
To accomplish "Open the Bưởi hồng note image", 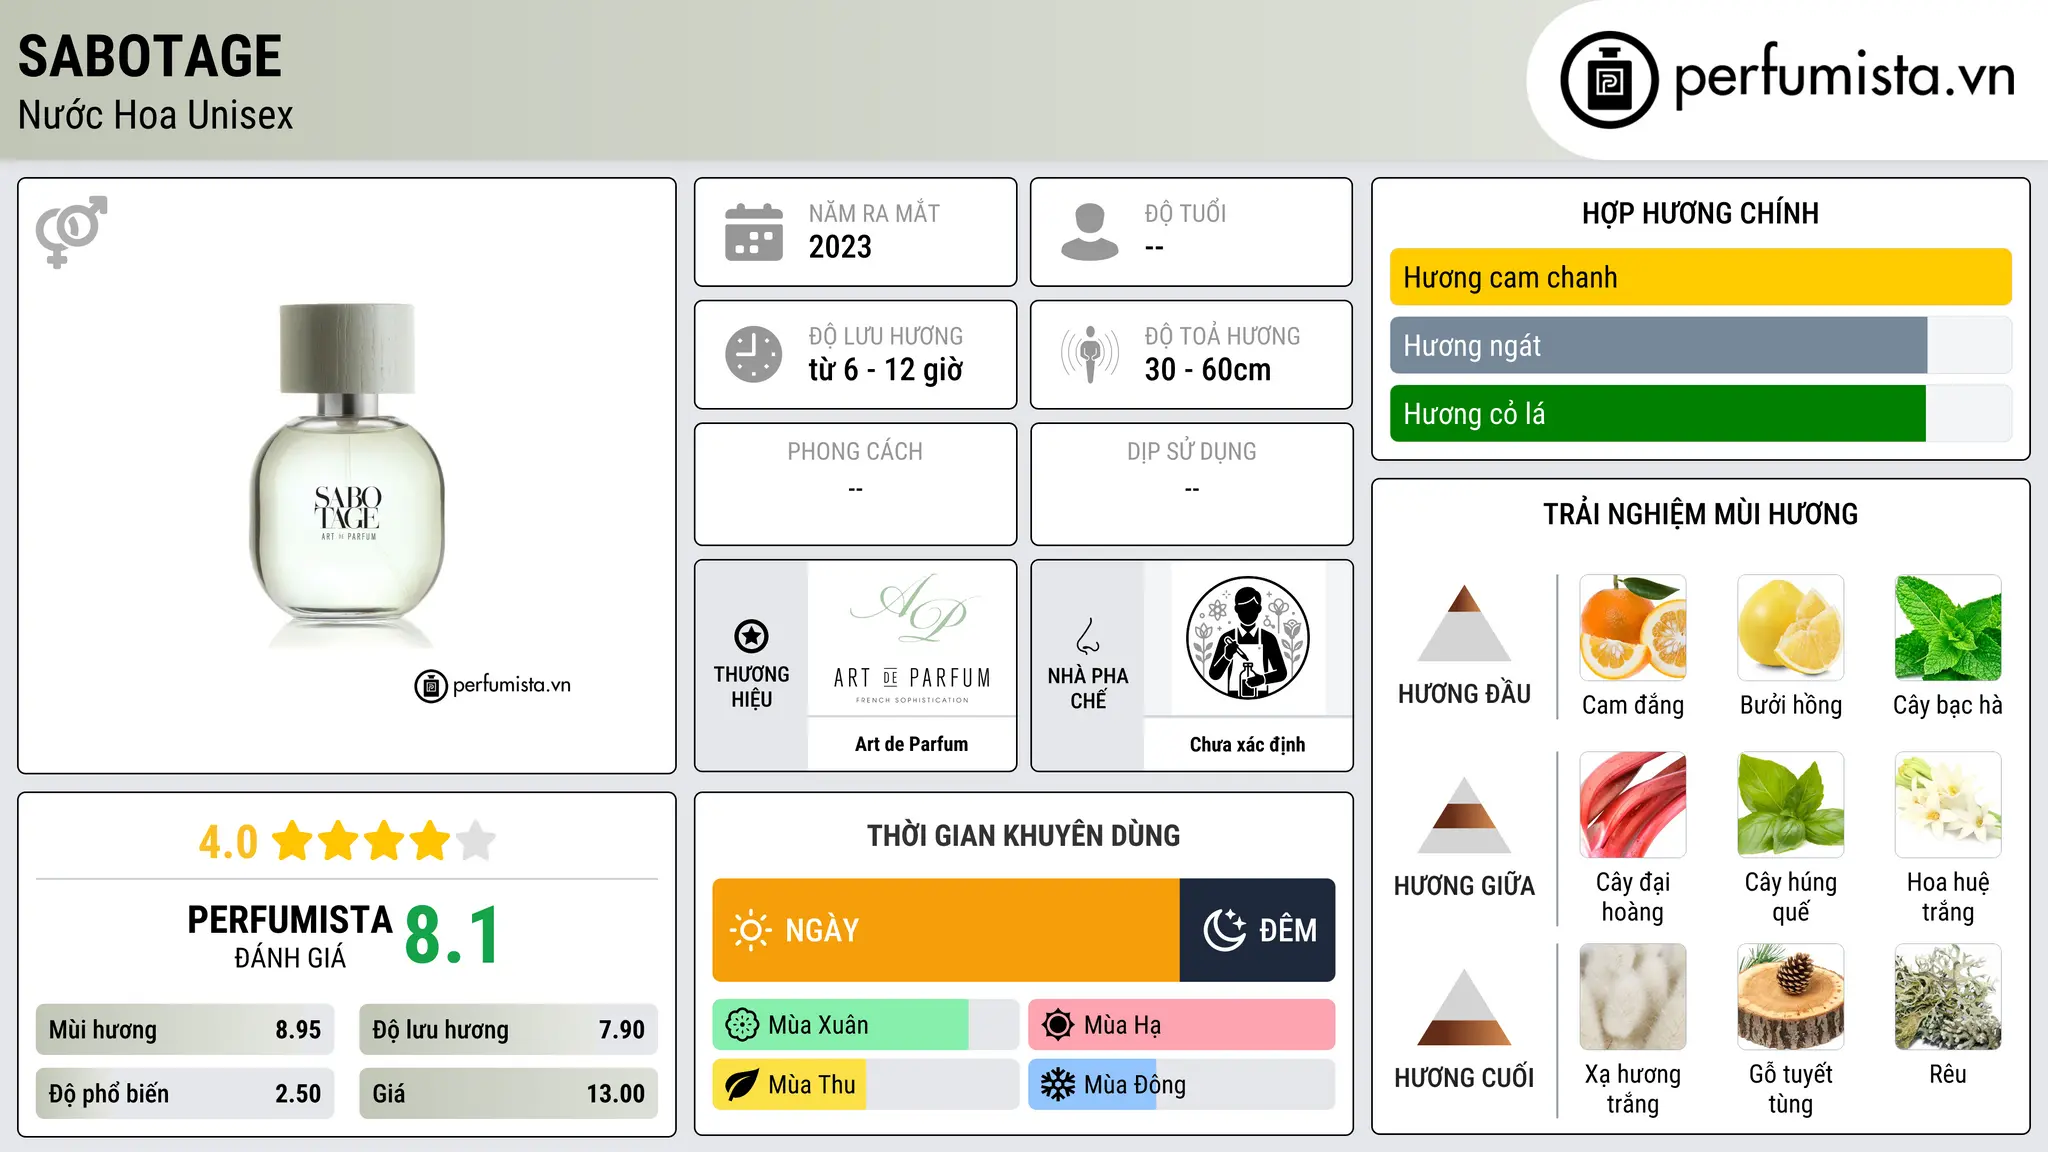I will 1791,628.
